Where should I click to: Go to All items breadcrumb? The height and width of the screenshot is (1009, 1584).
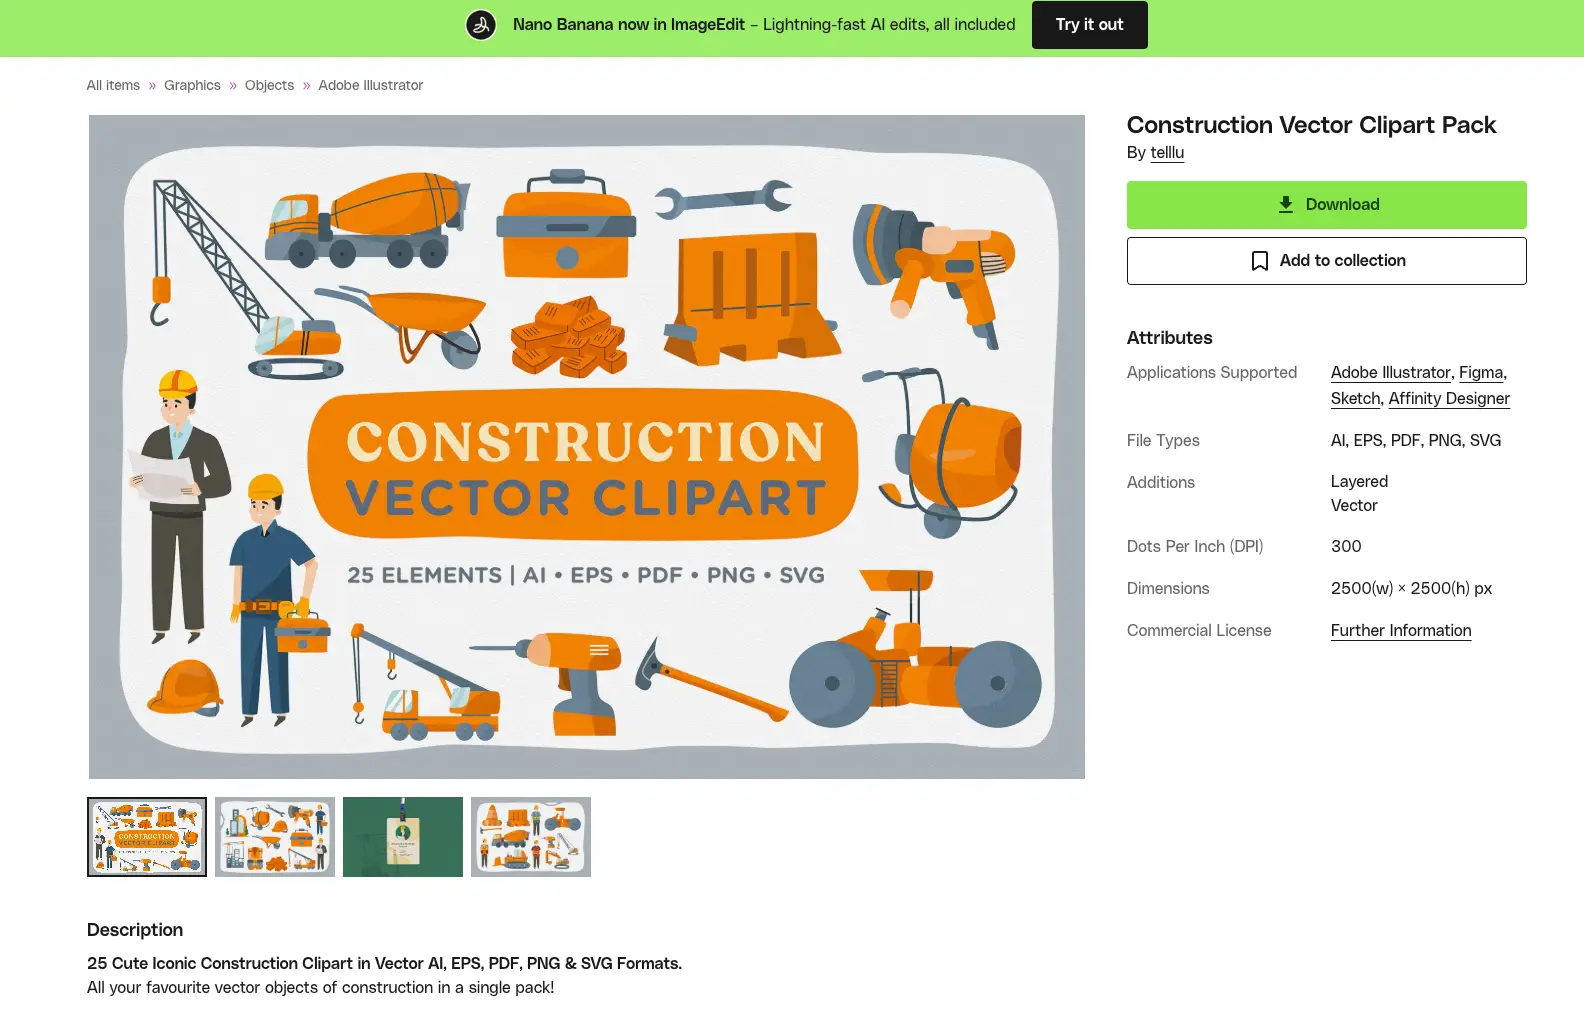click(113, 85)
